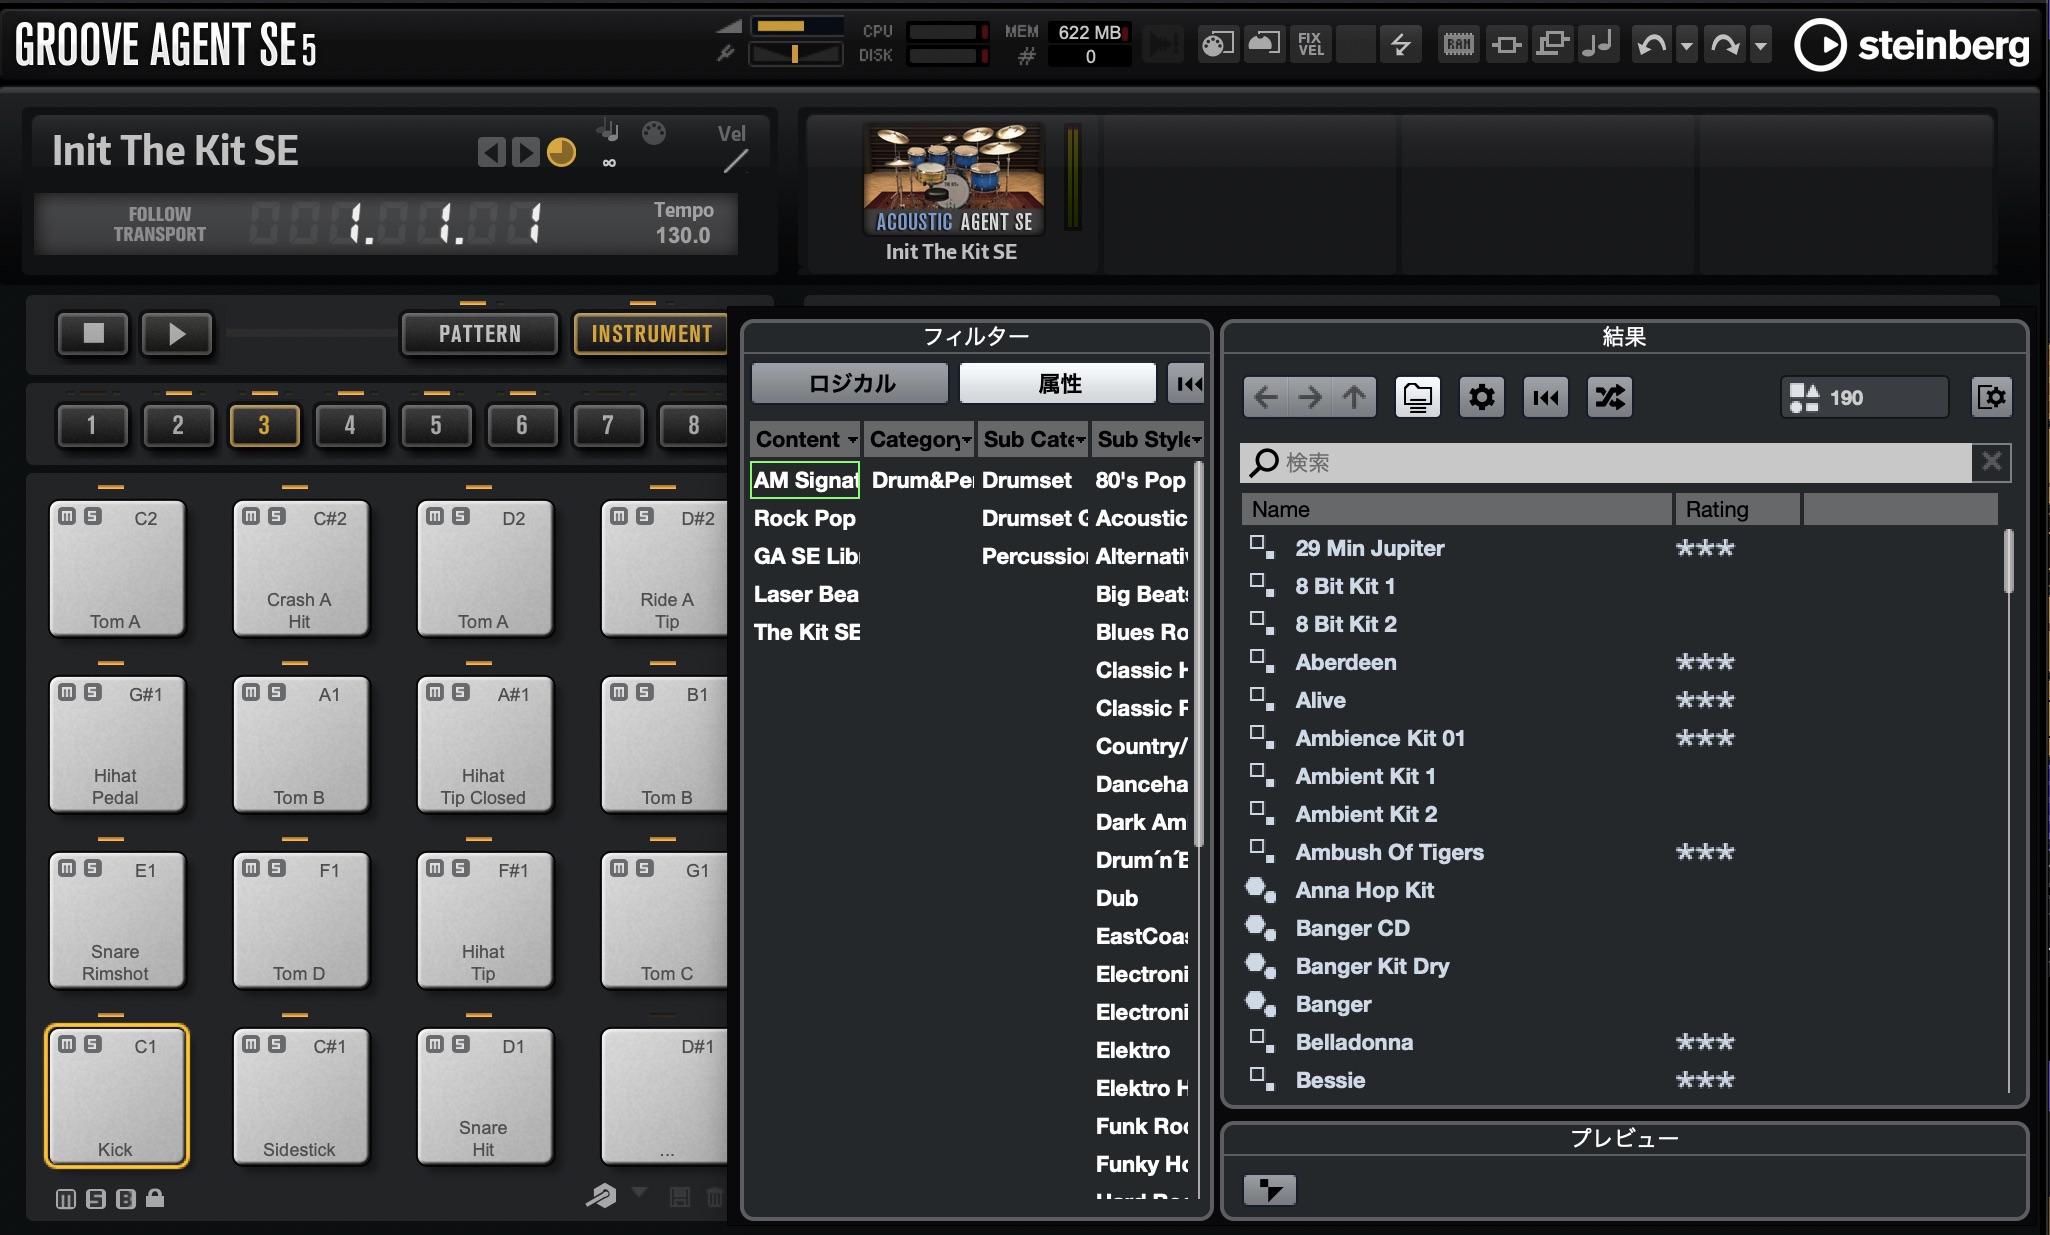Go up one level in results
Viewport: 2050px width, 1235px height.
pos(1354,397)
